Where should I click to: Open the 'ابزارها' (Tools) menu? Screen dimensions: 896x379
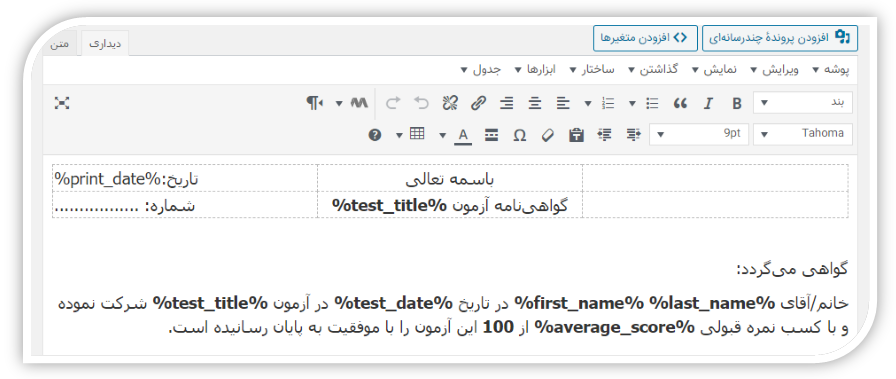point(535,70)
